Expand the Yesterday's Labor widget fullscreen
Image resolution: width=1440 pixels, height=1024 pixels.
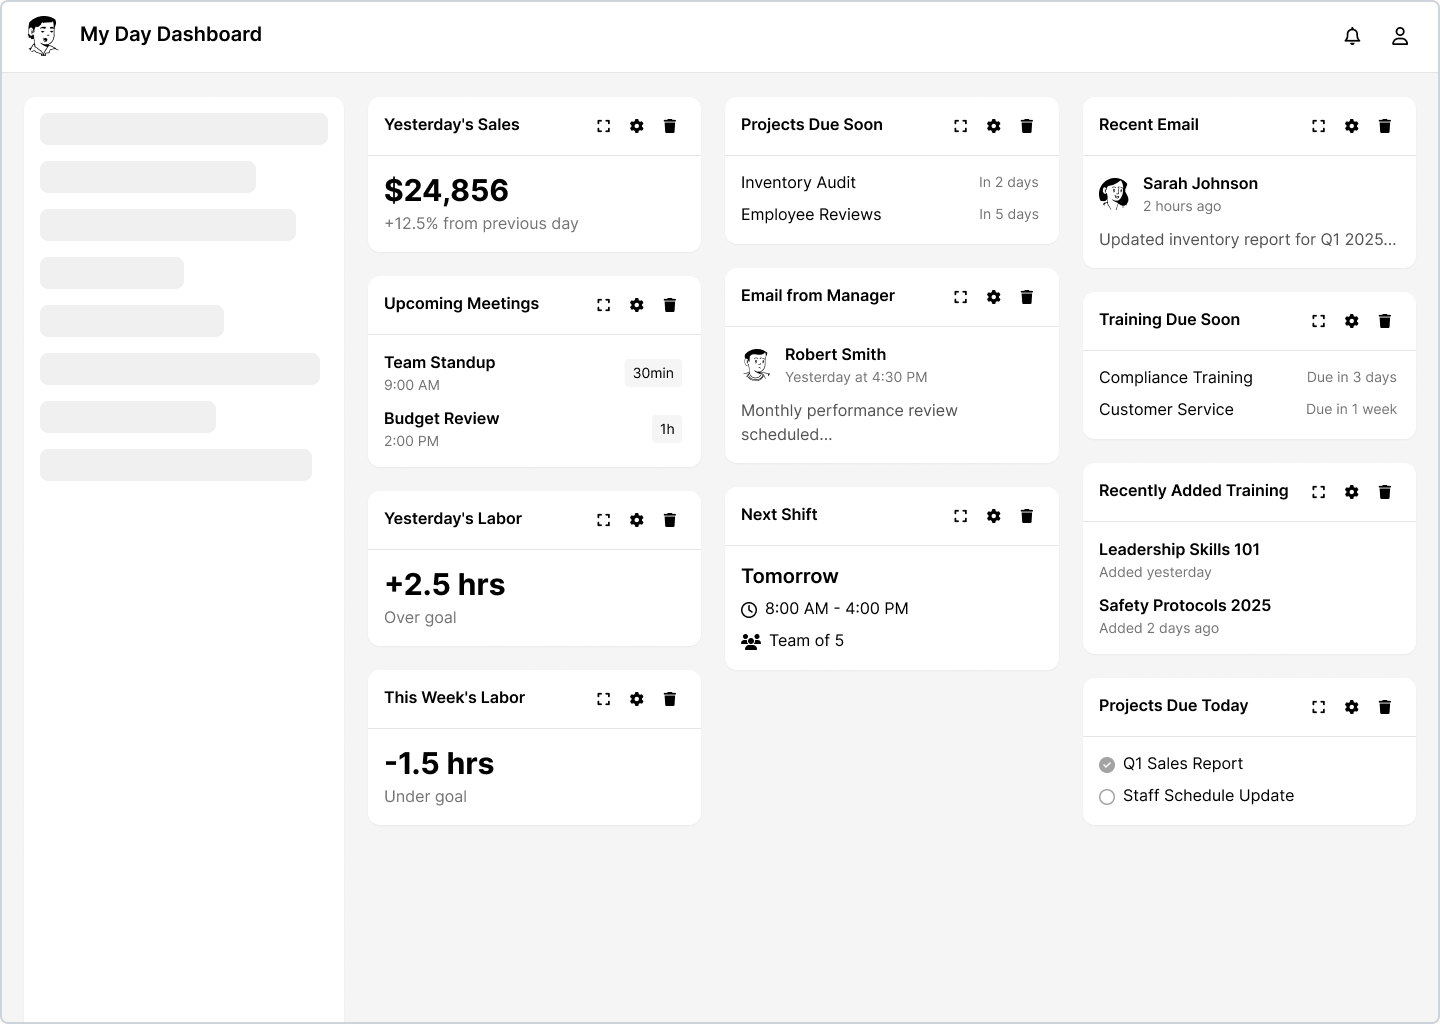pos(604,520)
